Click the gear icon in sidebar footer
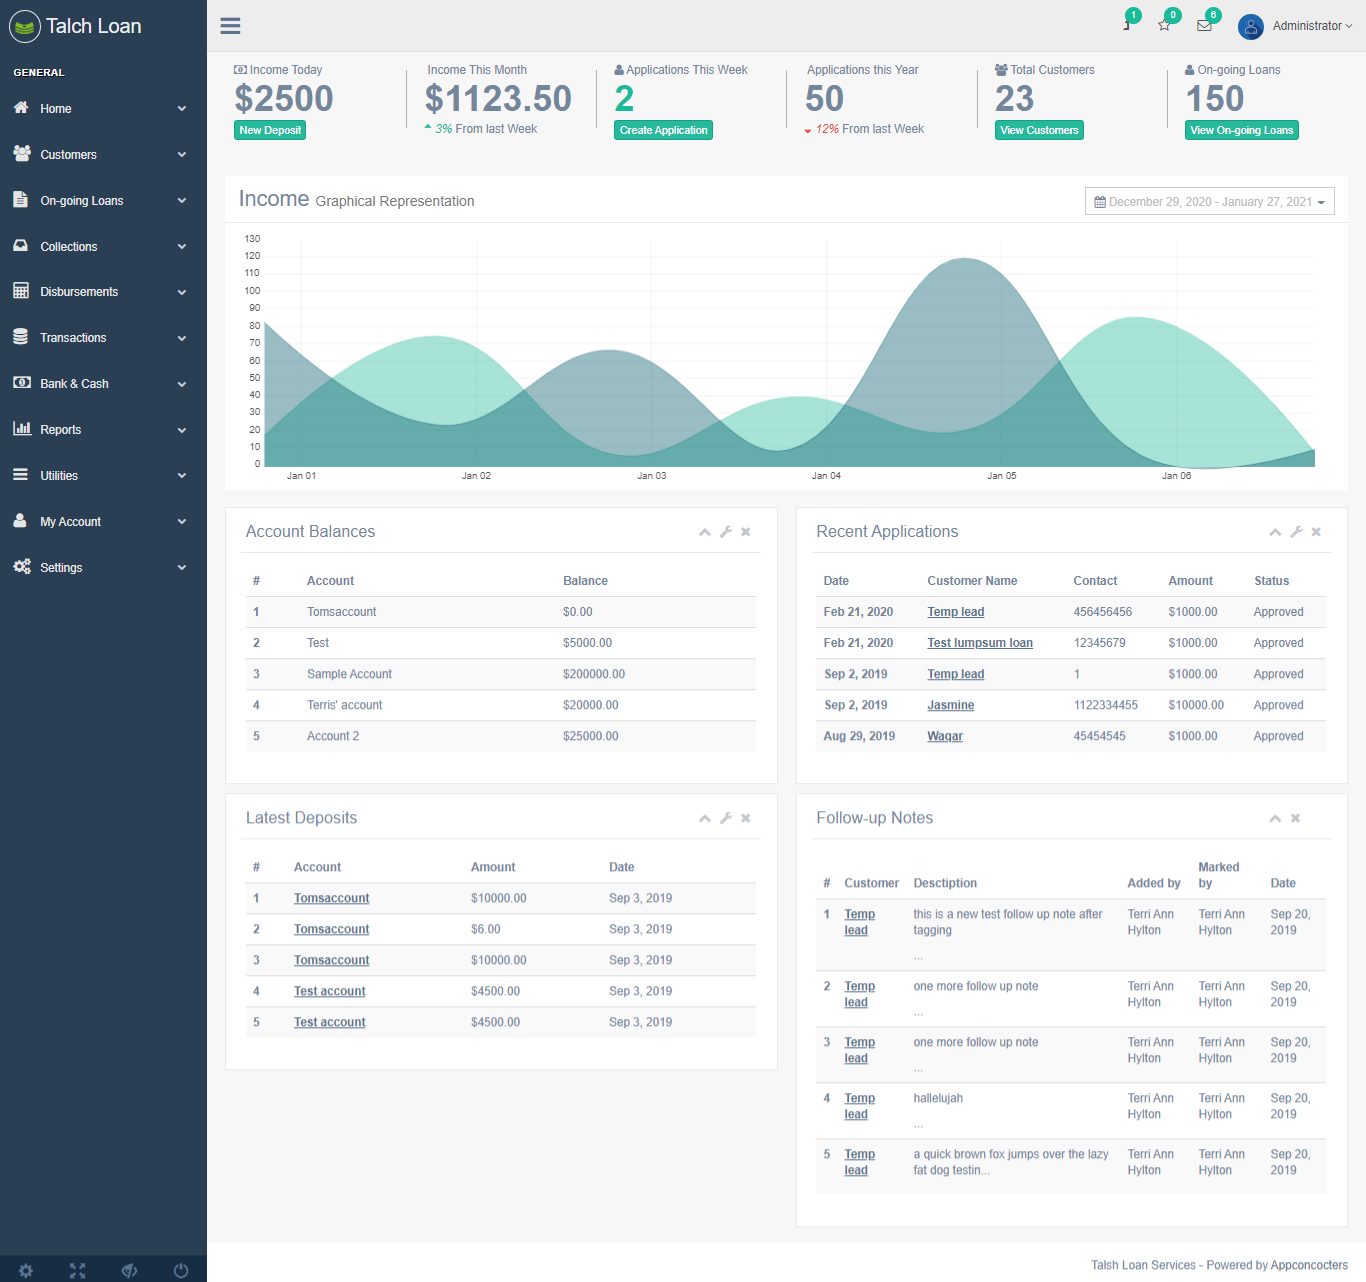 click(x=26, y=1270)
